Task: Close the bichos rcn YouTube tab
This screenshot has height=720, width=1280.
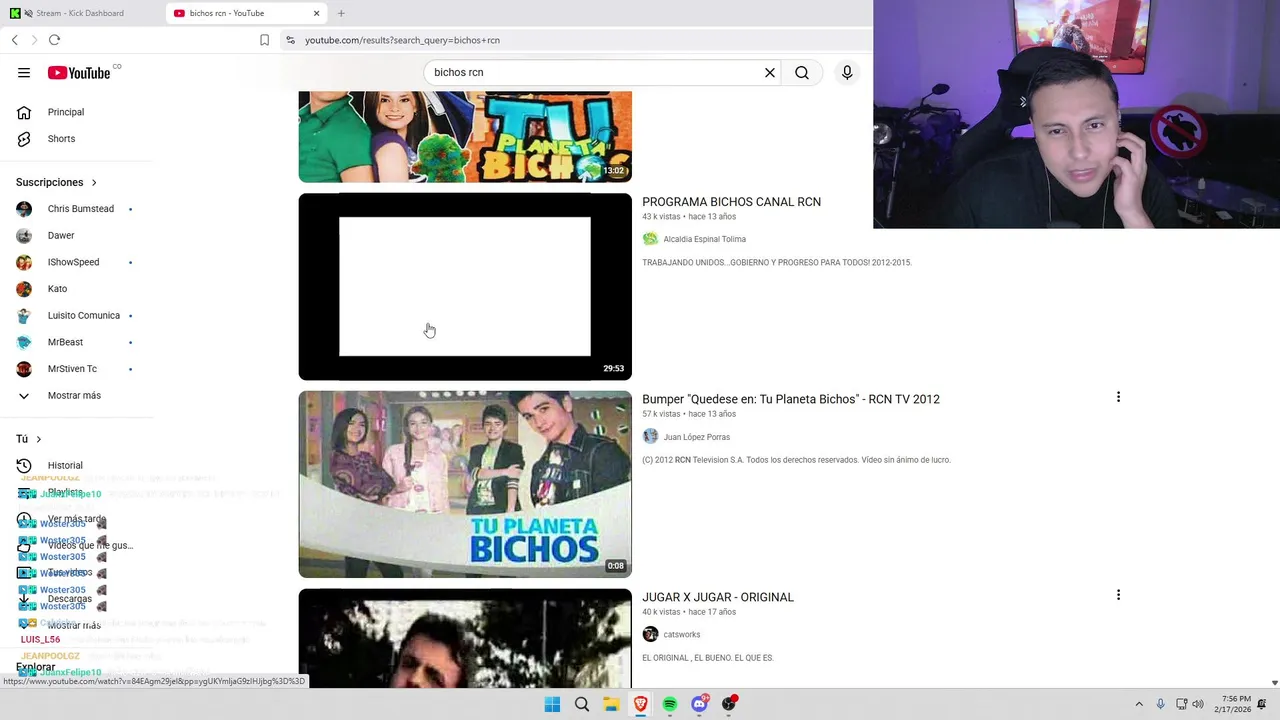Action: 317,13
